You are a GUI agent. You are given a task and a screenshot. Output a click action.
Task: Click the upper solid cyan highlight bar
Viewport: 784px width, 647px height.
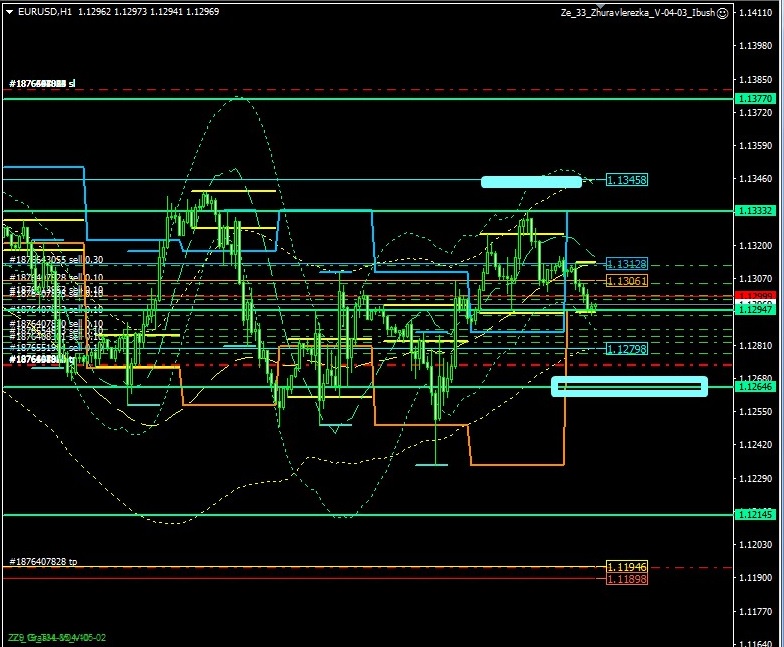click(x=531, y=182)
